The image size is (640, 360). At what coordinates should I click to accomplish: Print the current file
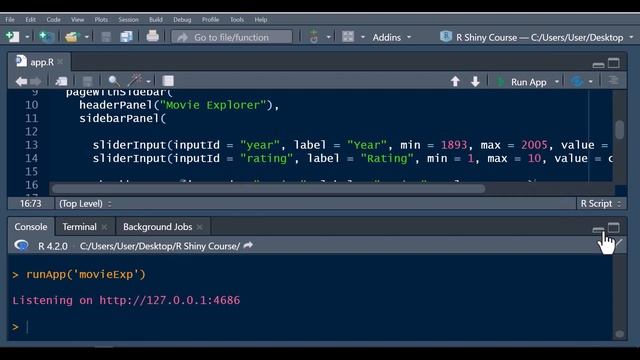coord(153,36)
